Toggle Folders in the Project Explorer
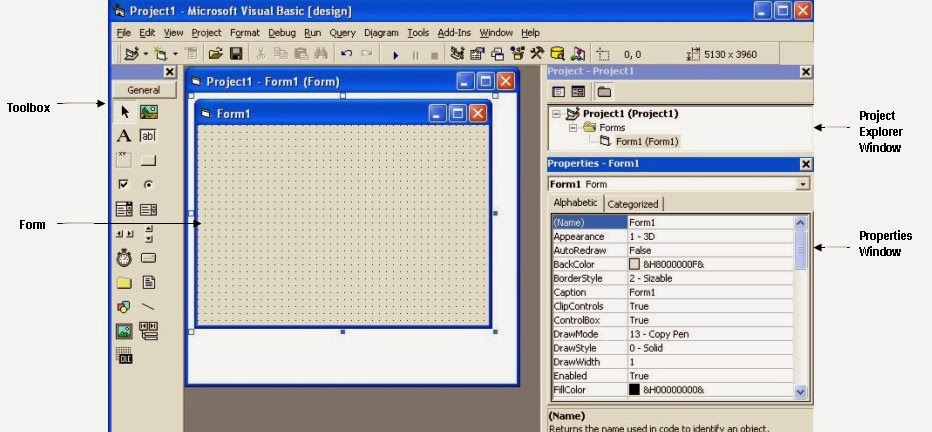The width and height of the screenshot is (932, 432). (604, 92)
